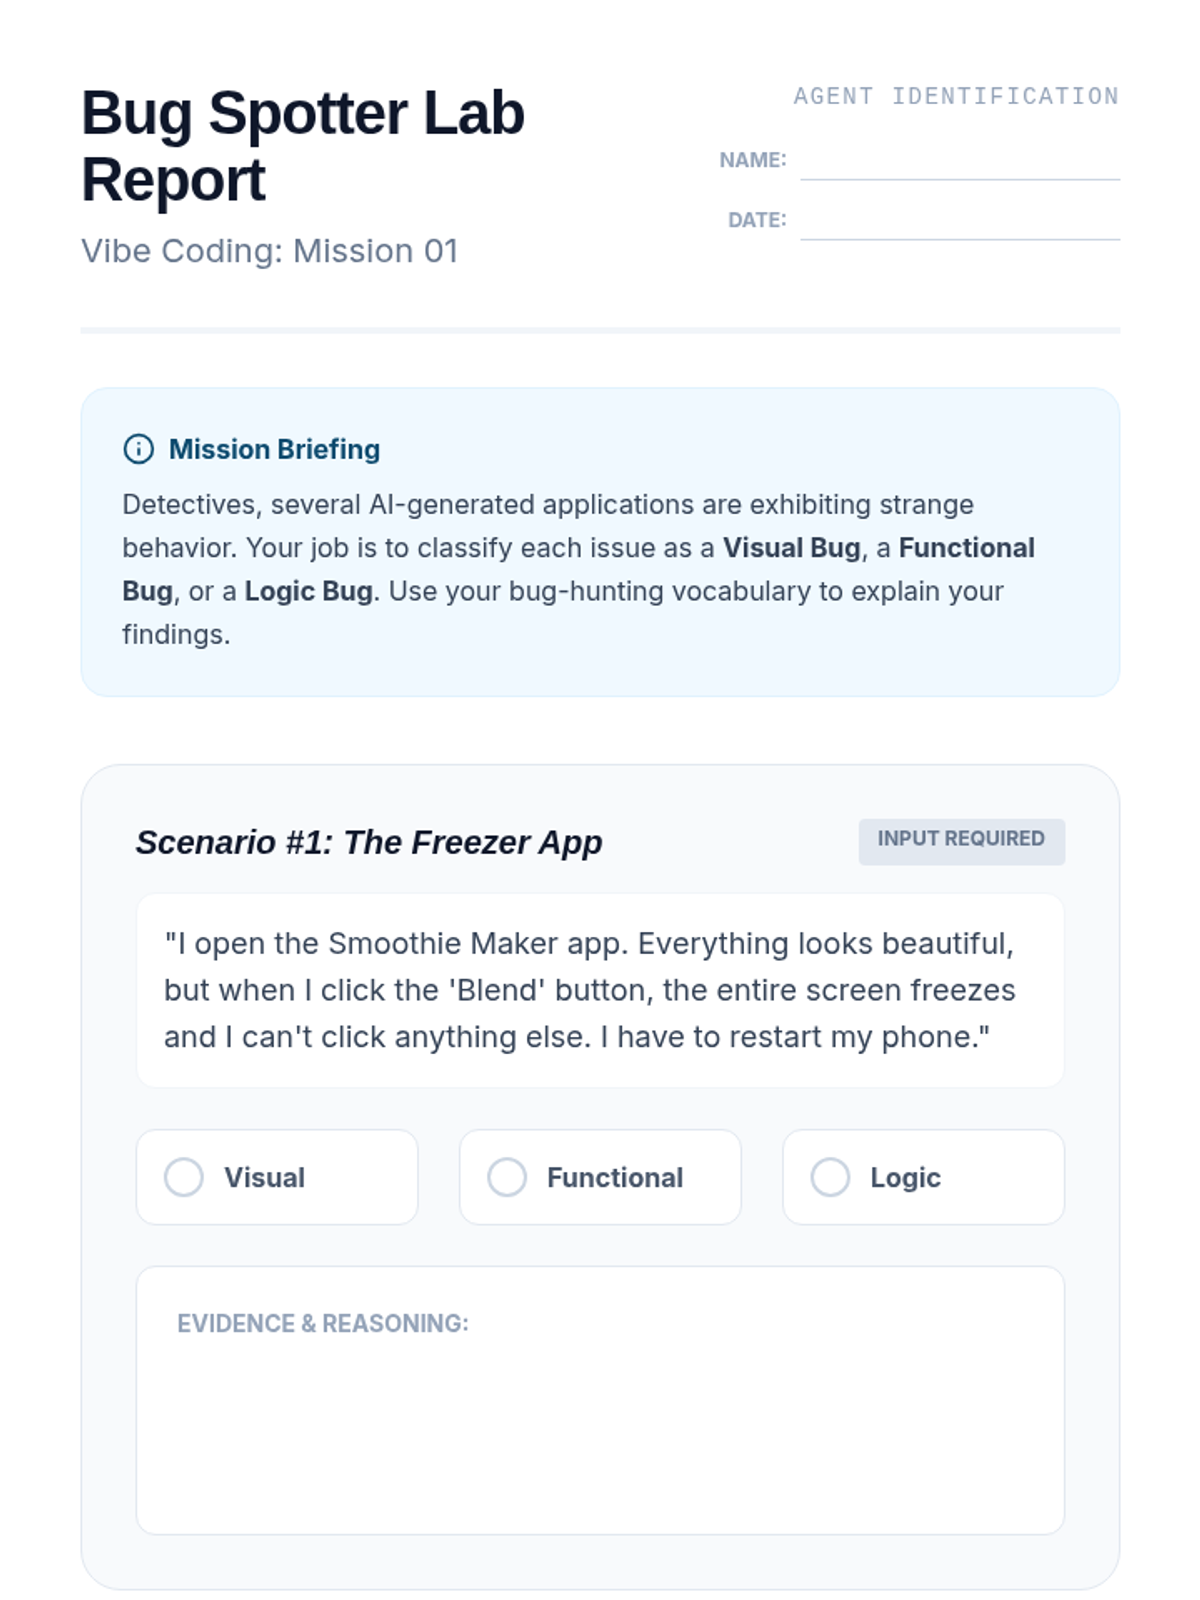Viewport: 1200px width, 1600px height.
Task: Click the NAME: field label
Action: tap(752, 160)
